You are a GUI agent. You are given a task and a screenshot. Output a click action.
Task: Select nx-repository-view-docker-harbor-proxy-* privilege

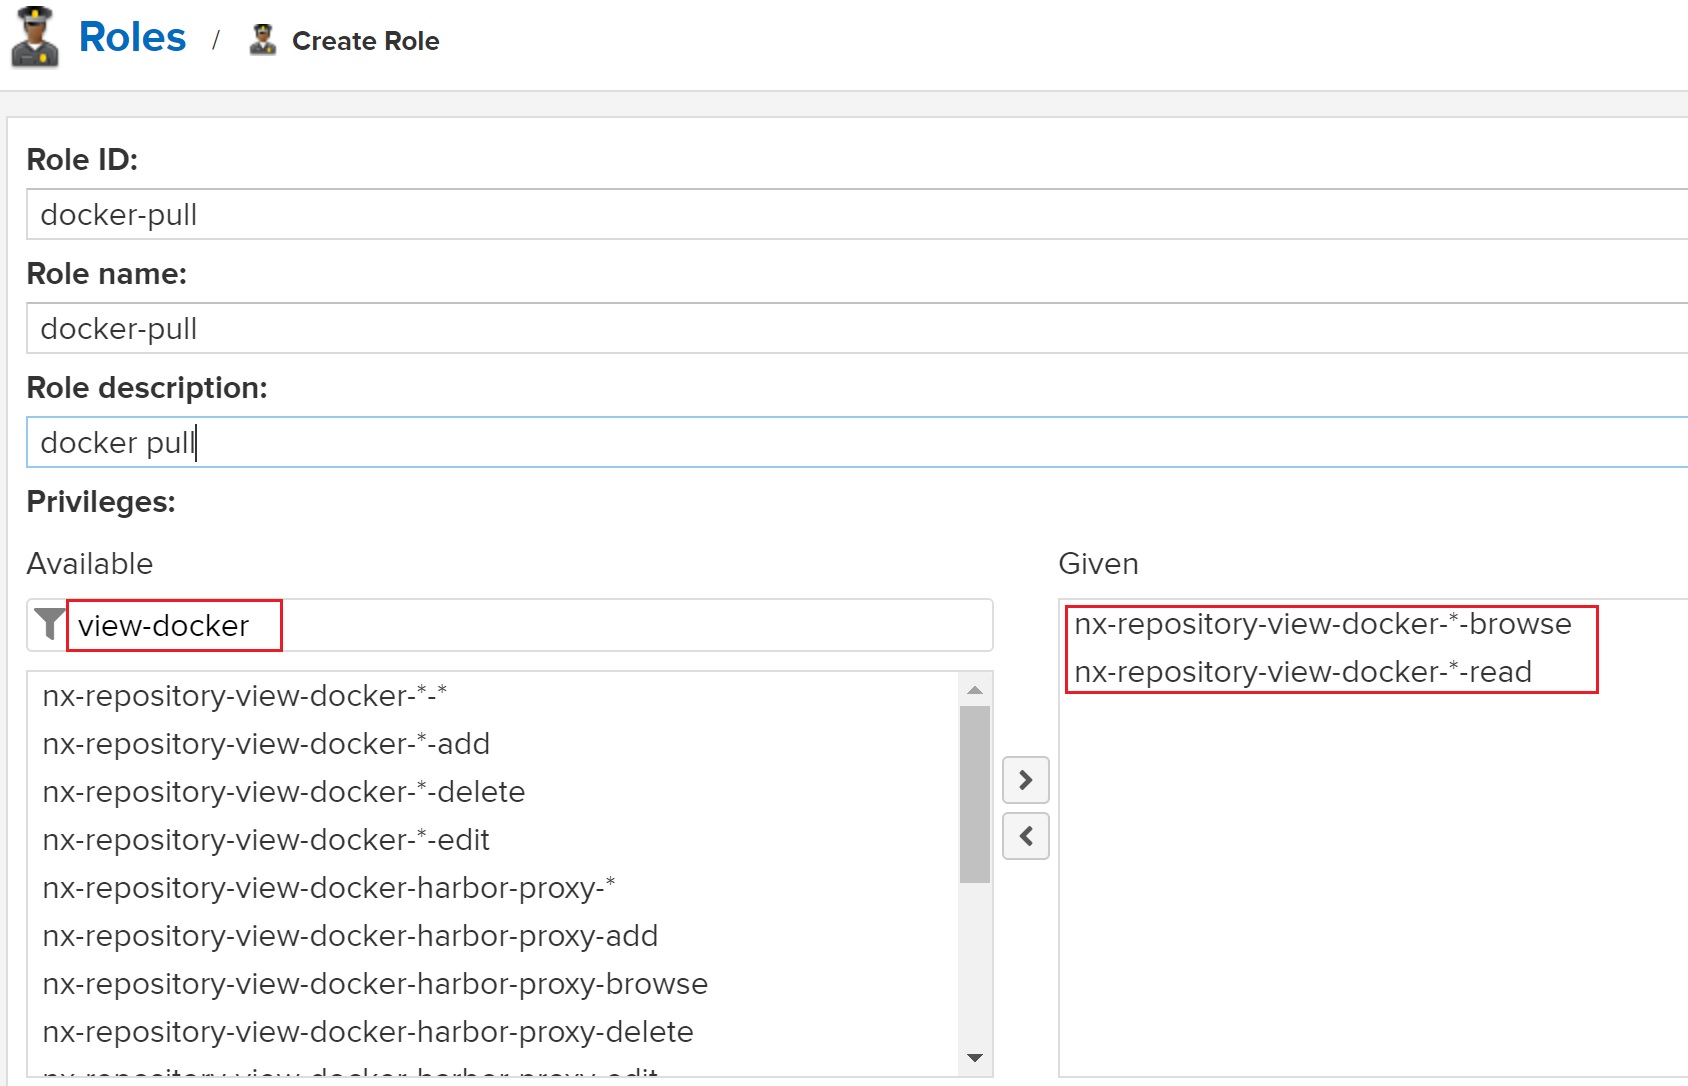point(494,888)
